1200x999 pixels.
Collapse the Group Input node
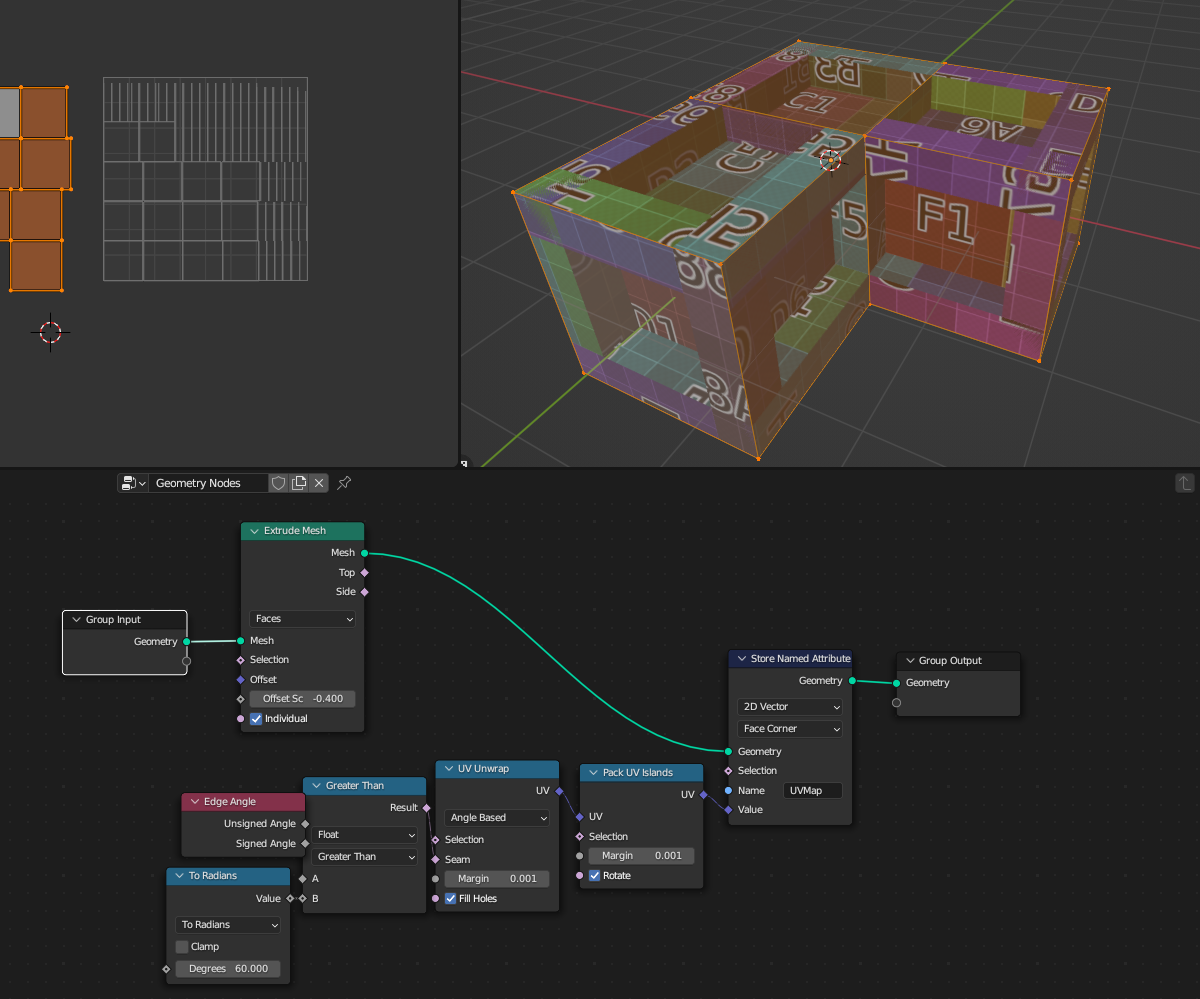(x=76, y=620)
